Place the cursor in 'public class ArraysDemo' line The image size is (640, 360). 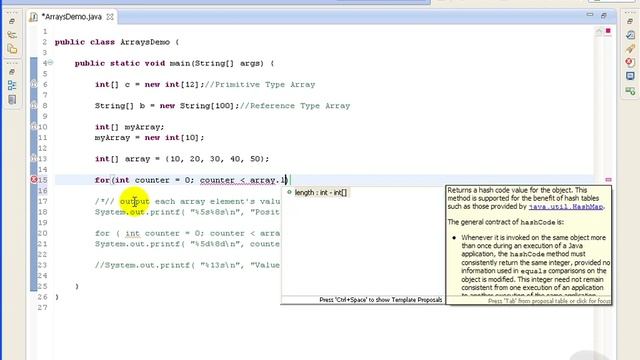click(x=117, y=42)
